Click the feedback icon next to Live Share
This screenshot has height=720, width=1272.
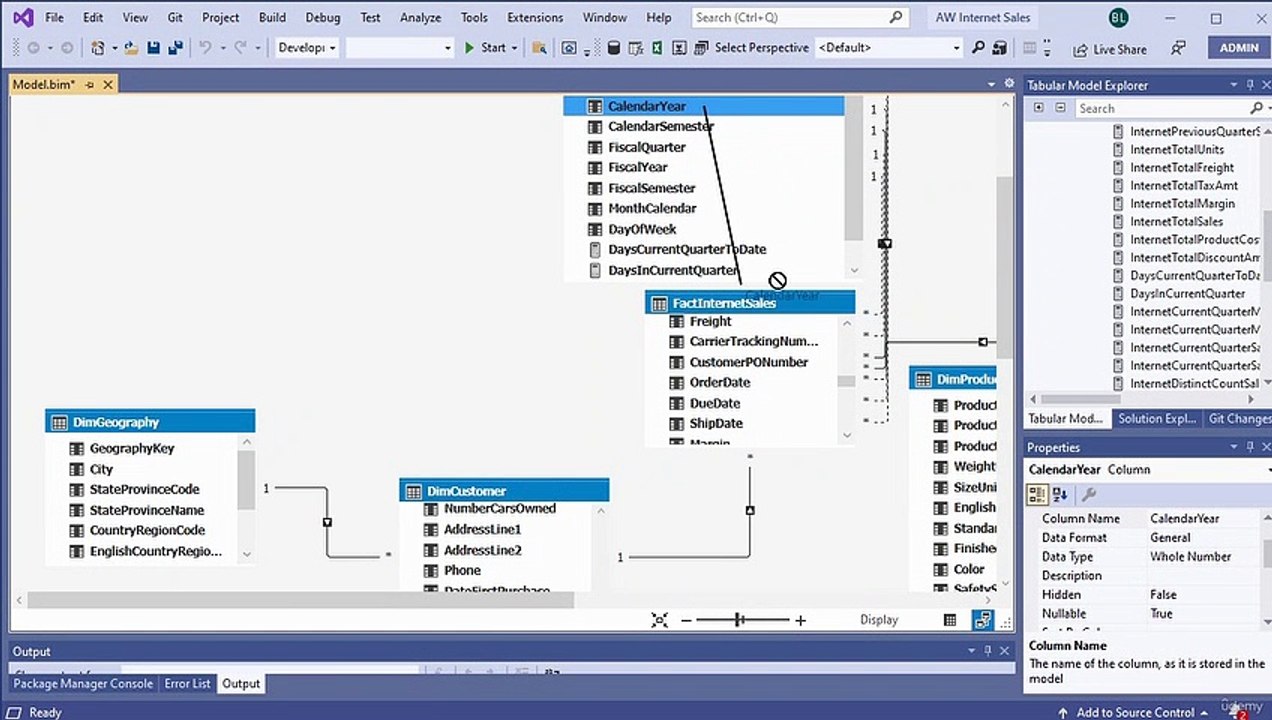tap(1178, 48)
